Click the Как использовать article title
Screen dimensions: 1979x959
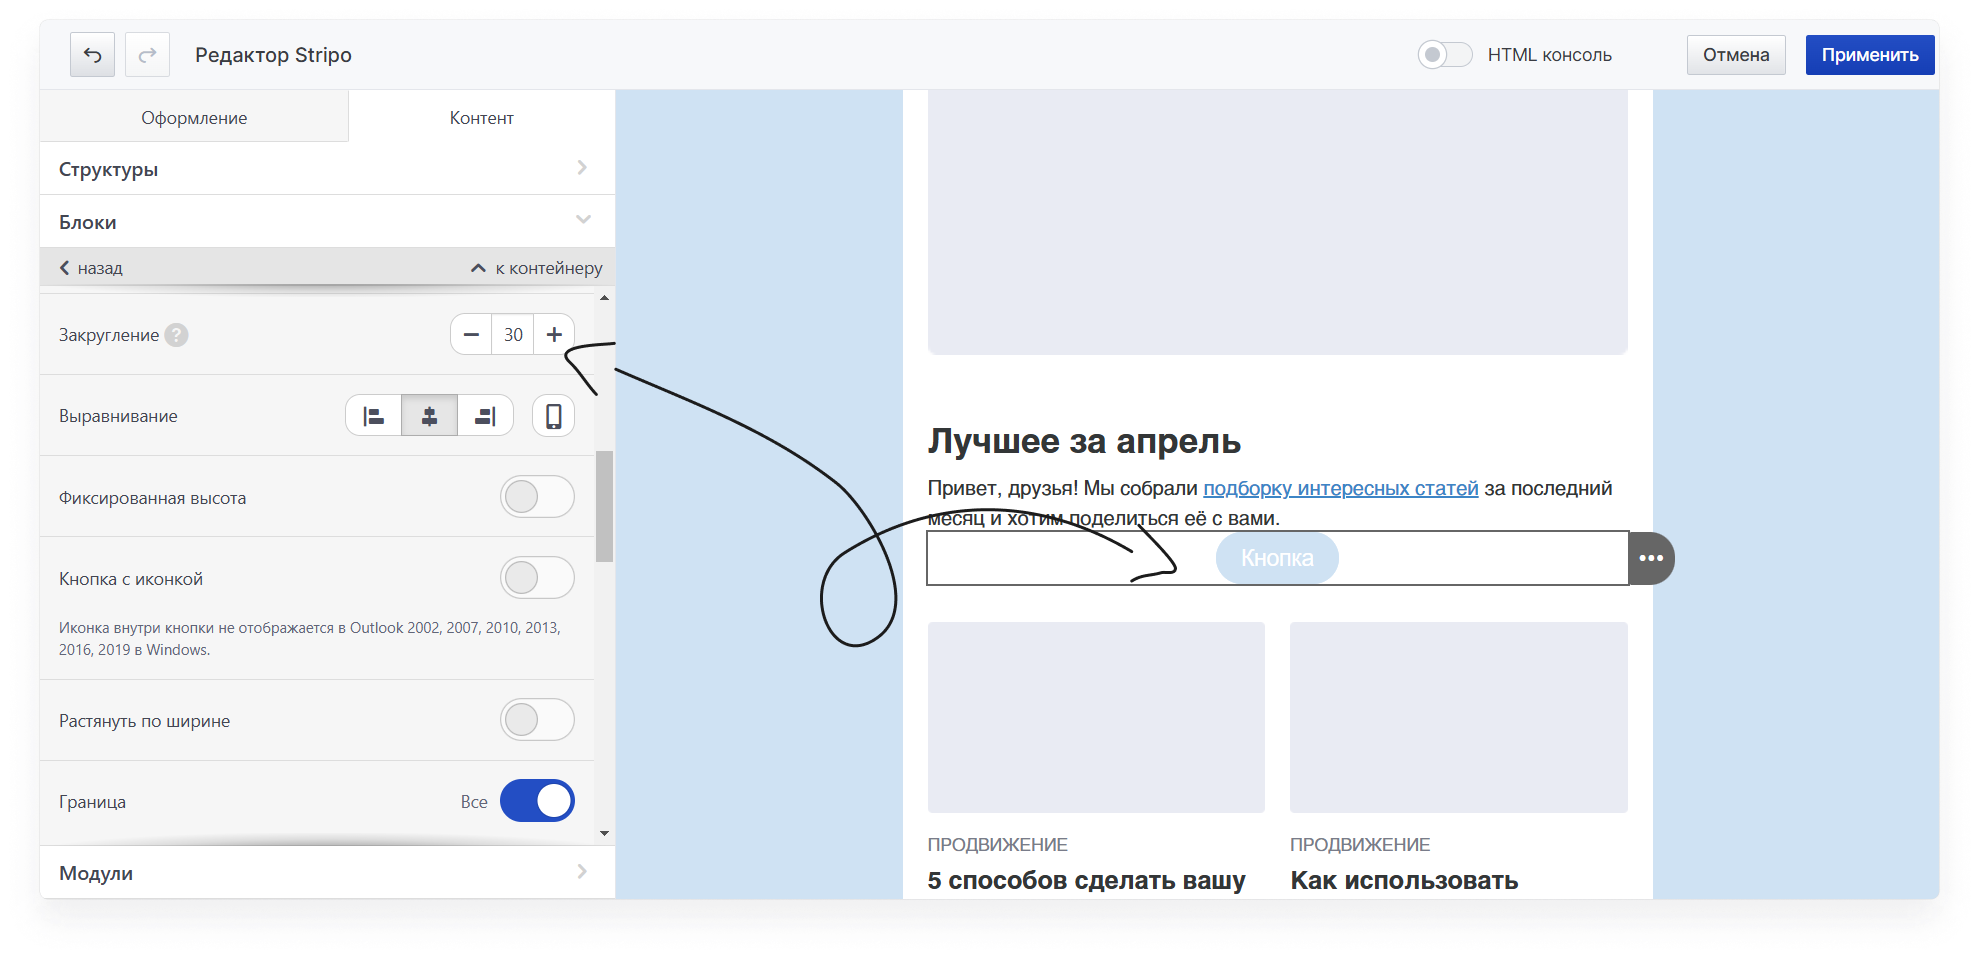pyautogui.click(x=1404, y=880)
